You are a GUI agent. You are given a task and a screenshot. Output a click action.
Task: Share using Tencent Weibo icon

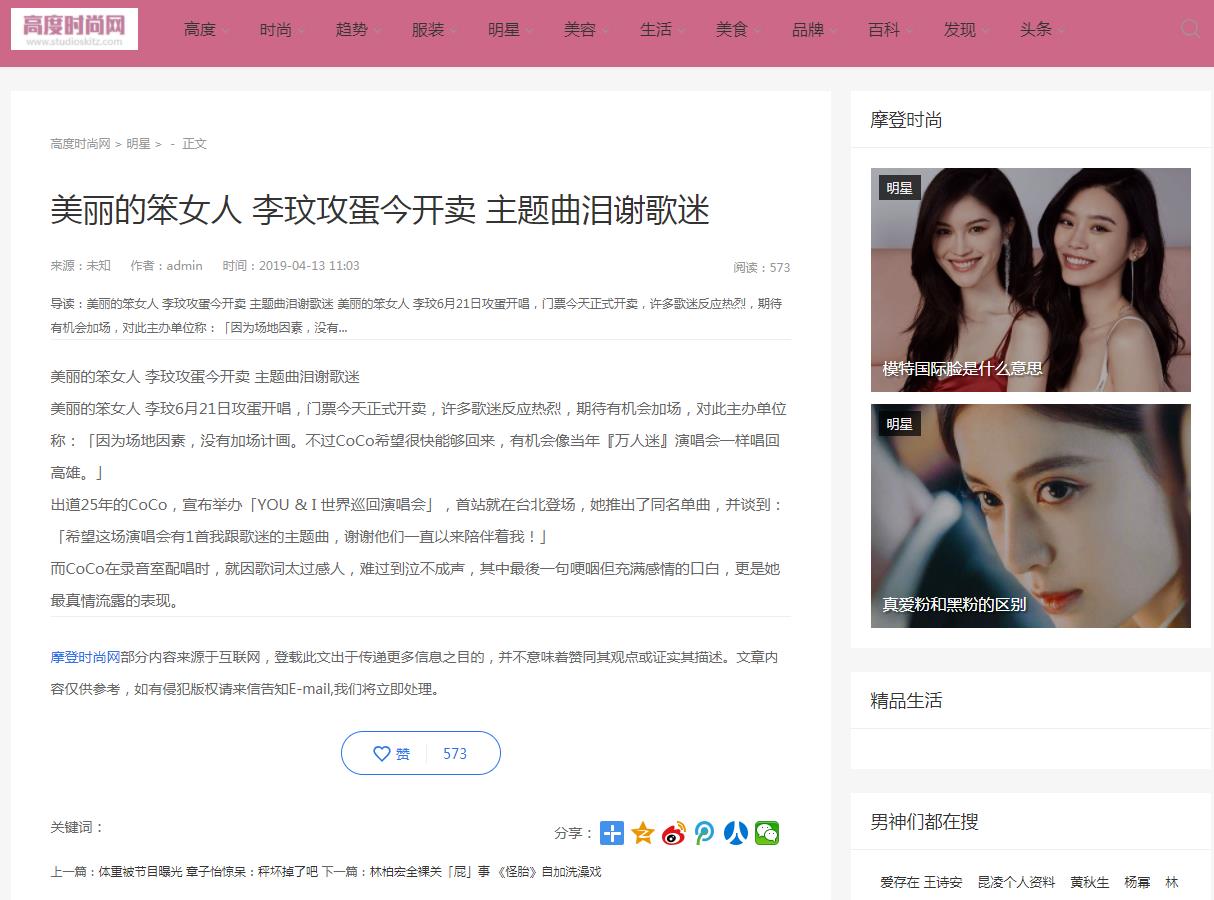tap(705, 833)
